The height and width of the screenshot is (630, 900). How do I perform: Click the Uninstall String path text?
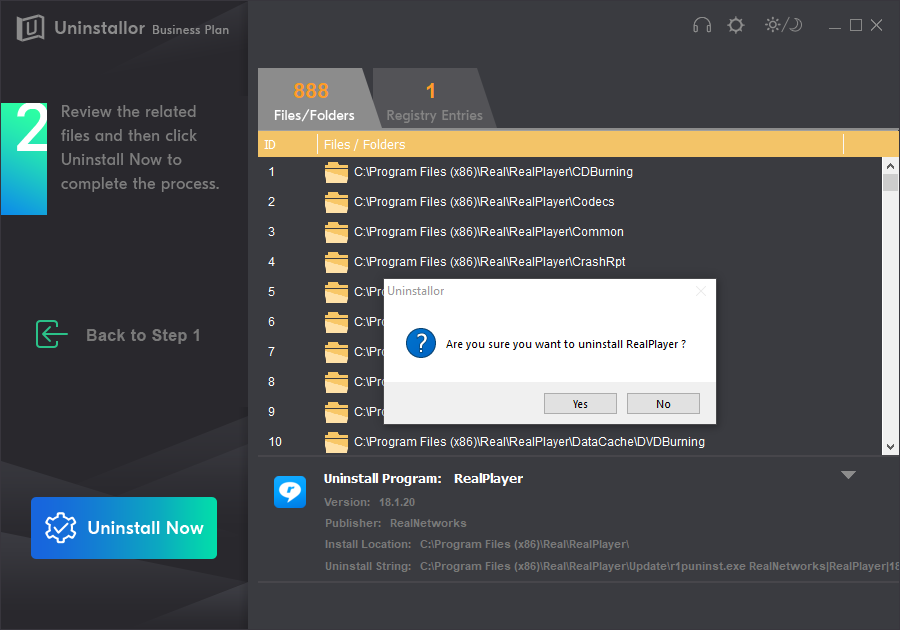(660, 566)
